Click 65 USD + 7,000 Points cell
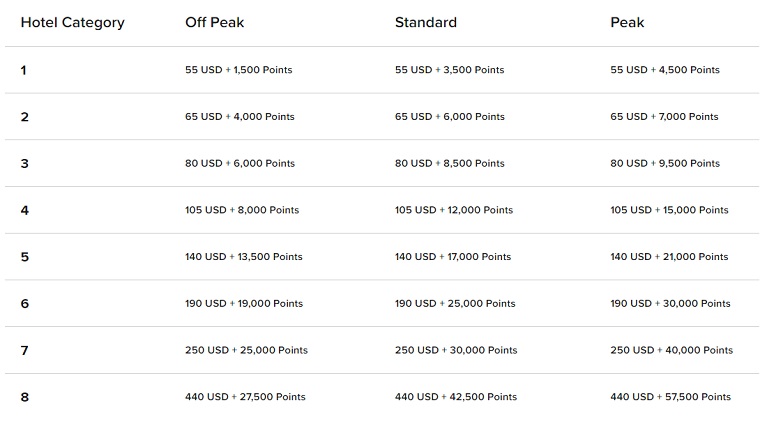 (x=665, y=117)
